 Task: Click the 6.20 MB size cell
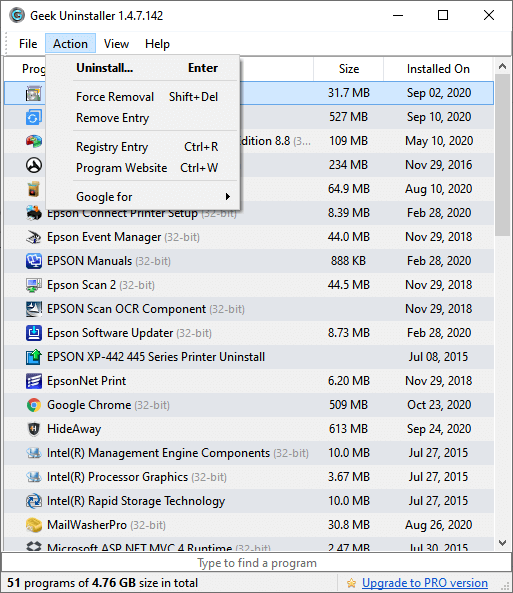pos(348,381)
